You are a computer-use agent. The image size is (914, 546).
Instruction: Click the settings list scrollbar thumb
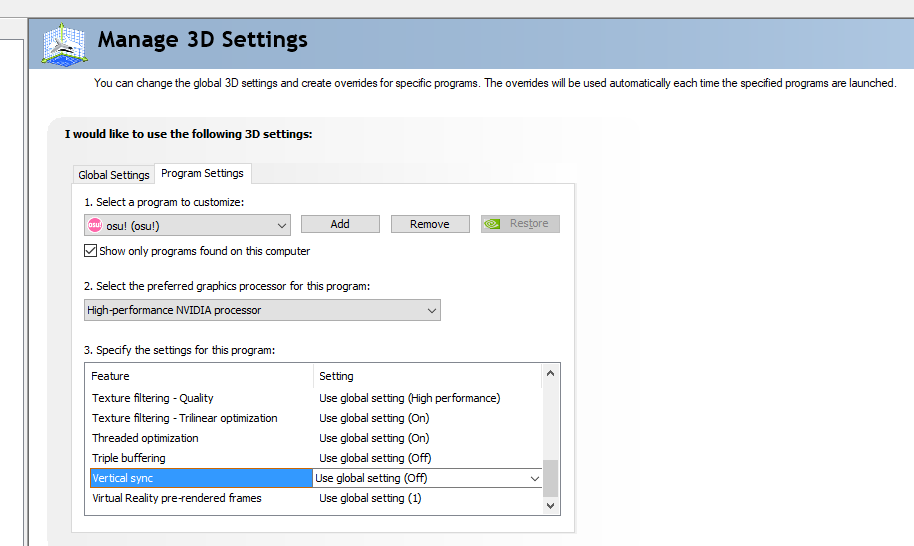(550, 478)
